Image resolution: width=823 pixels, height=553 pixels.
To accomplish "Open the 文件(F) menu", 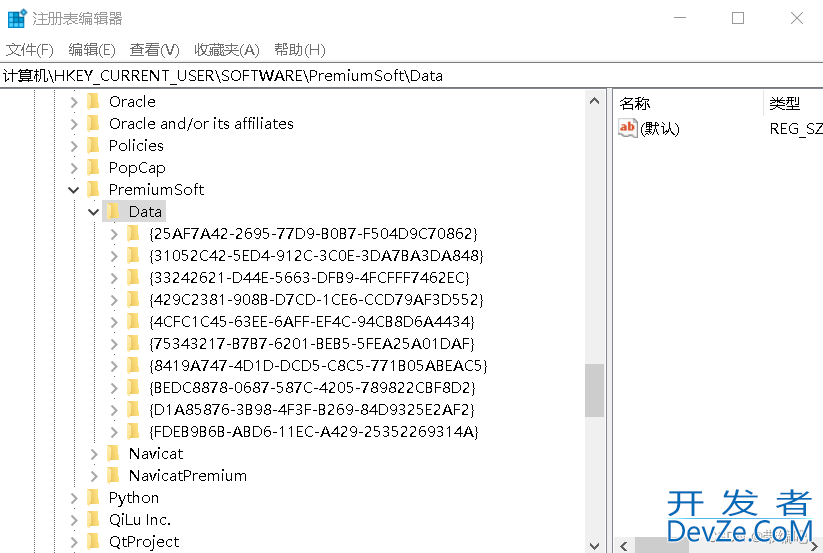I will pyautogui.click(x=30, y=49).
